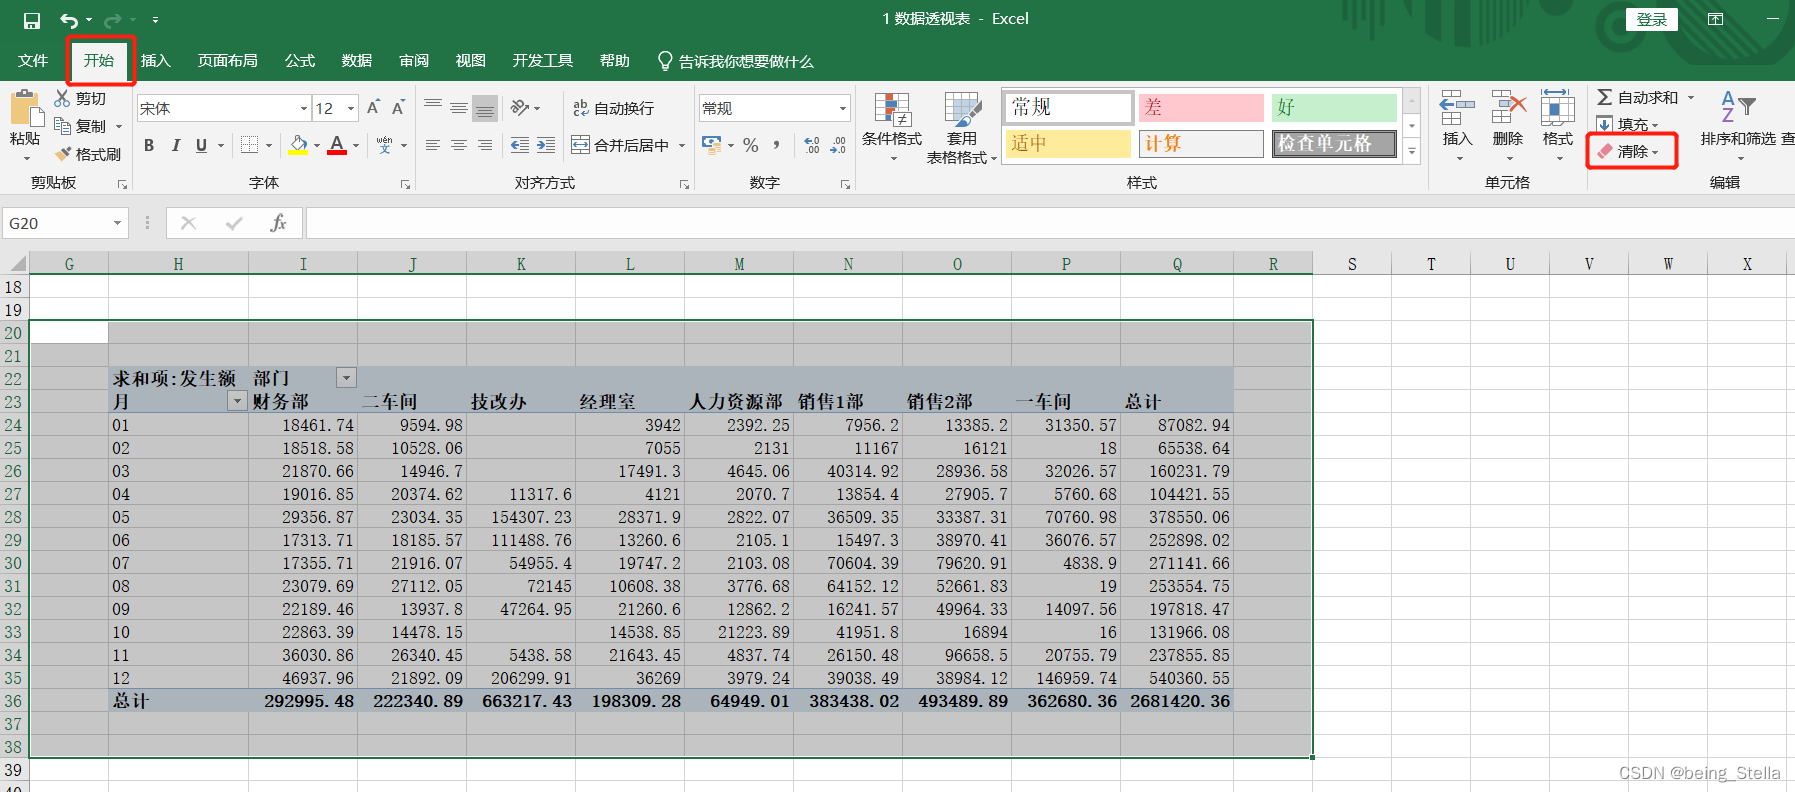Toggle Bold formatting

pos(149,145)
